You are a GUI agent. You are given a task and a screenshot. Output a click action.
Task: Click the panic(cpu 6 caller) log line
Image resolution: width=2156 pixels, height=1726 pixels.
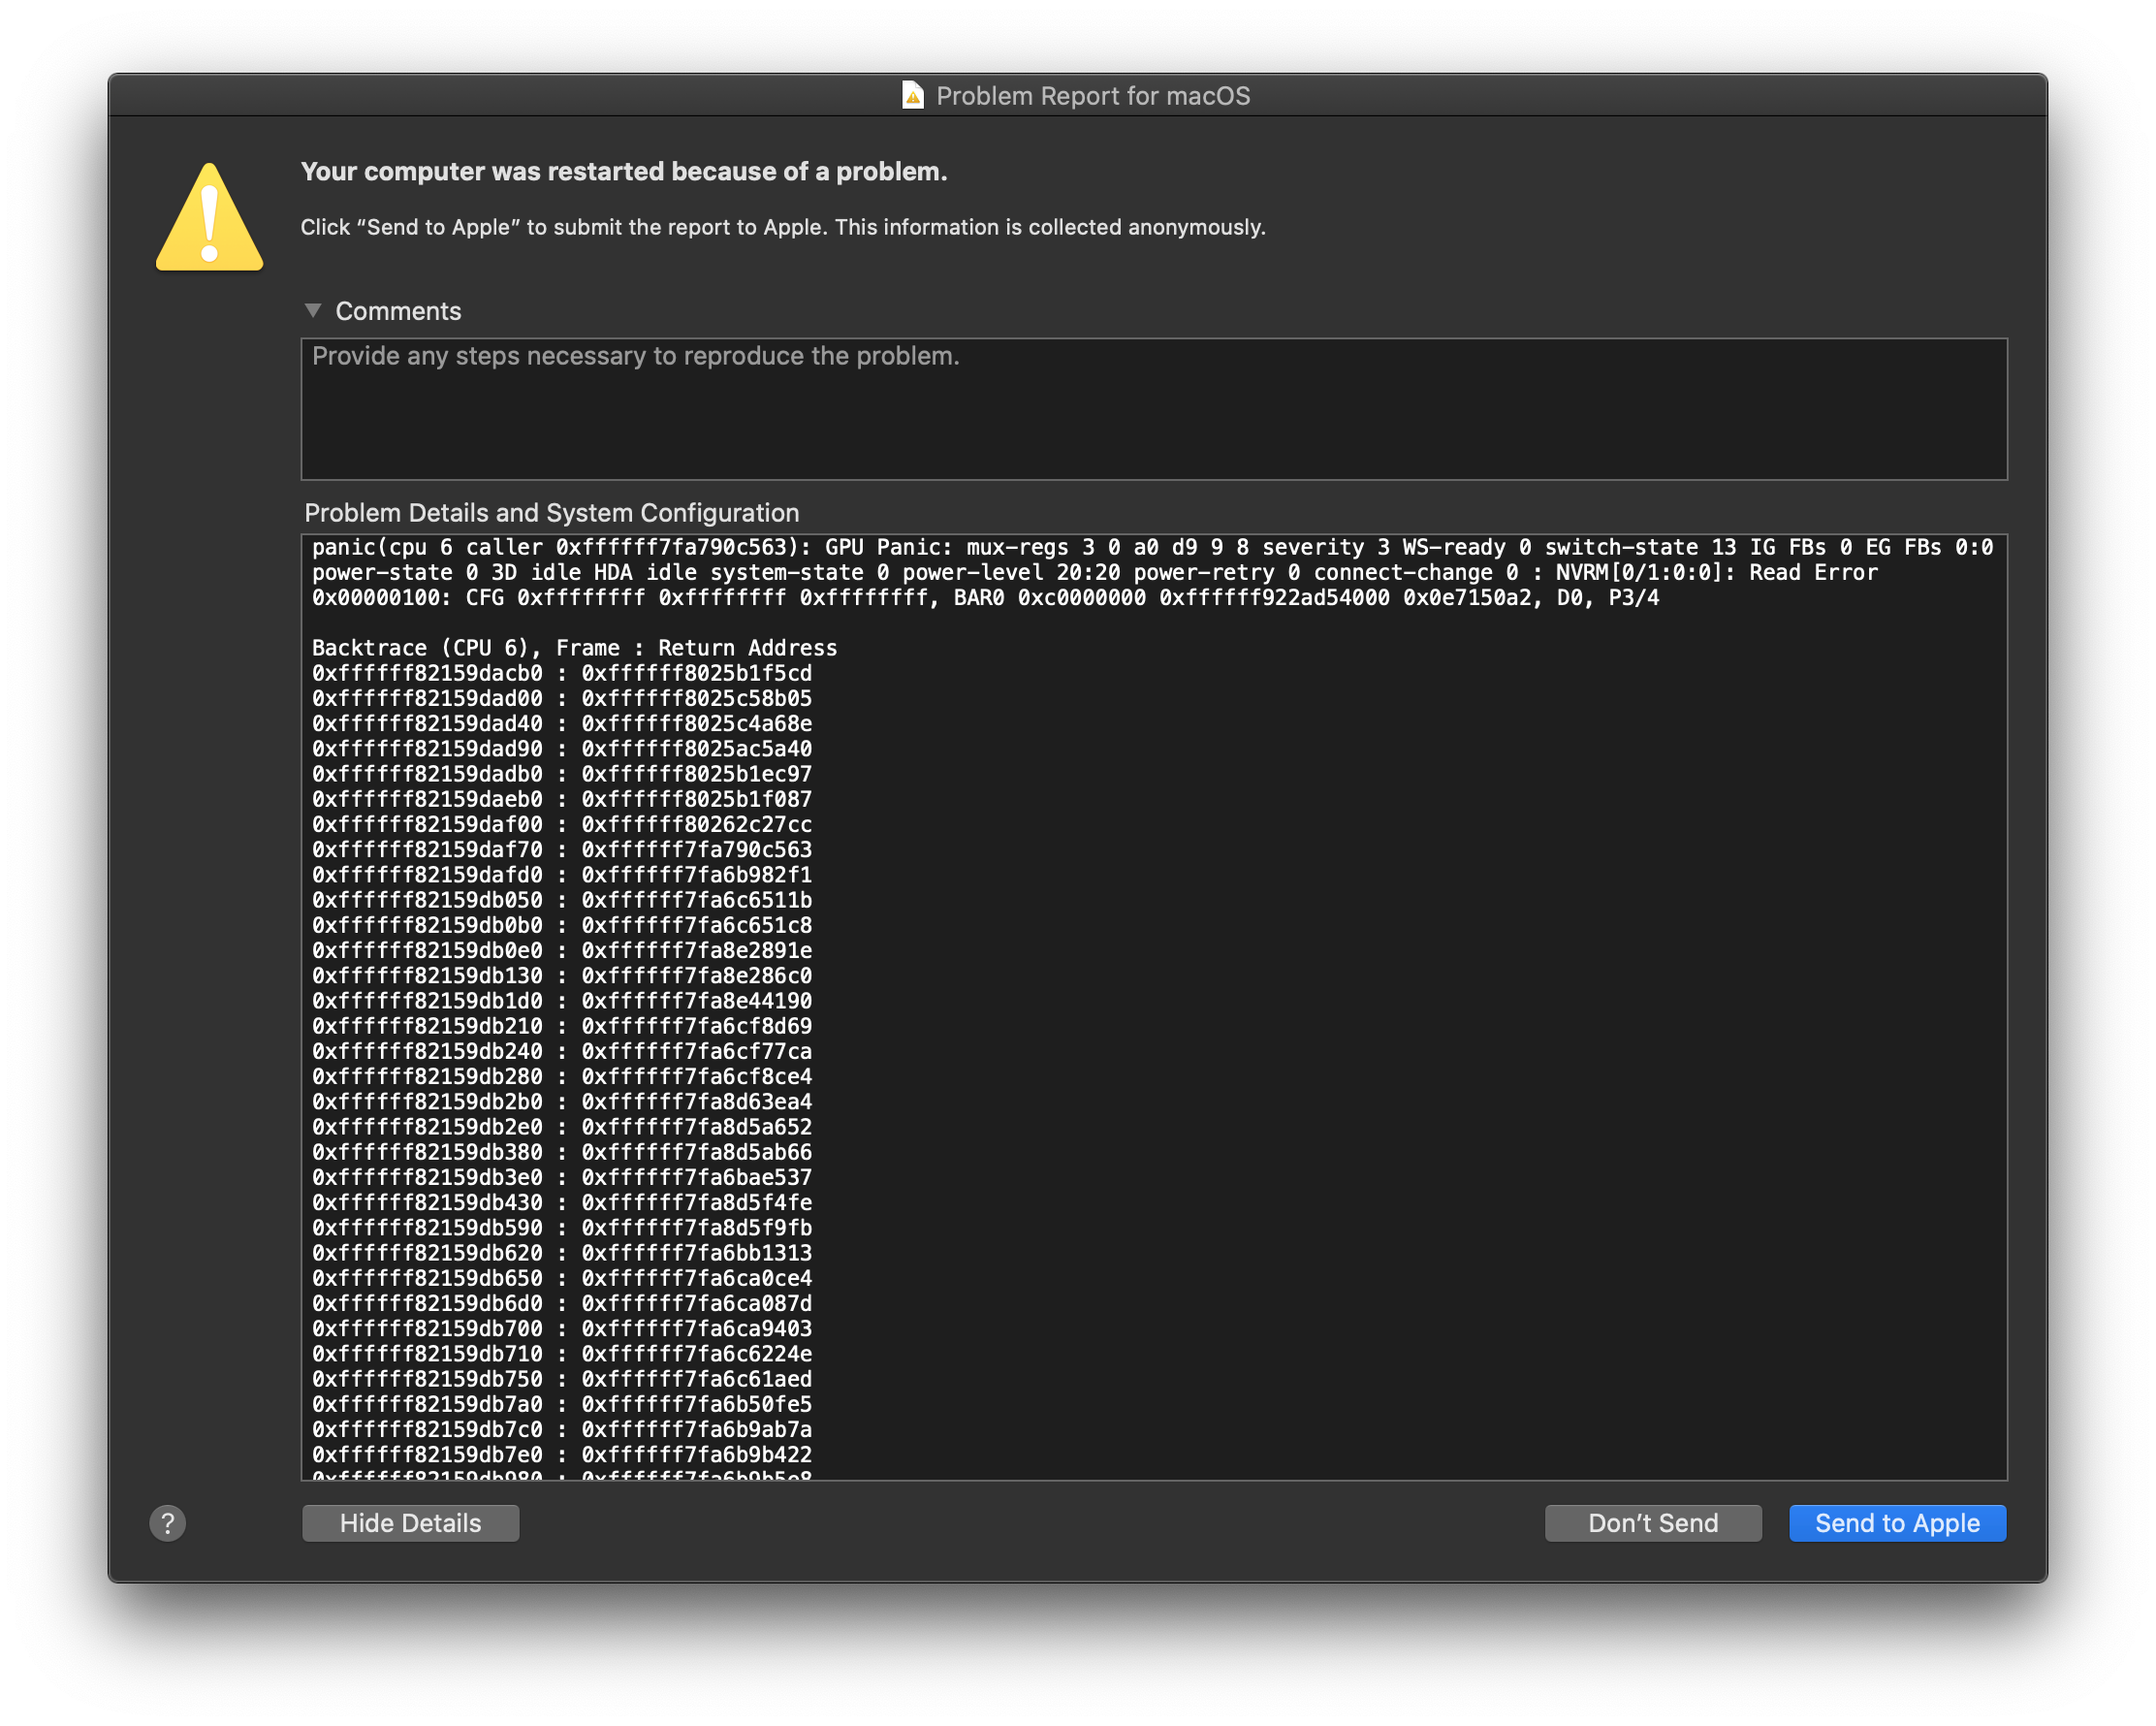1151,548
